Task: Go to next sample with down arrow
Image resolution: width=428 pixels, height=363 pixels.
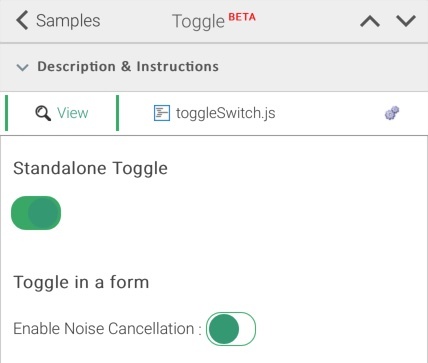Action: (x=406, y=21)
